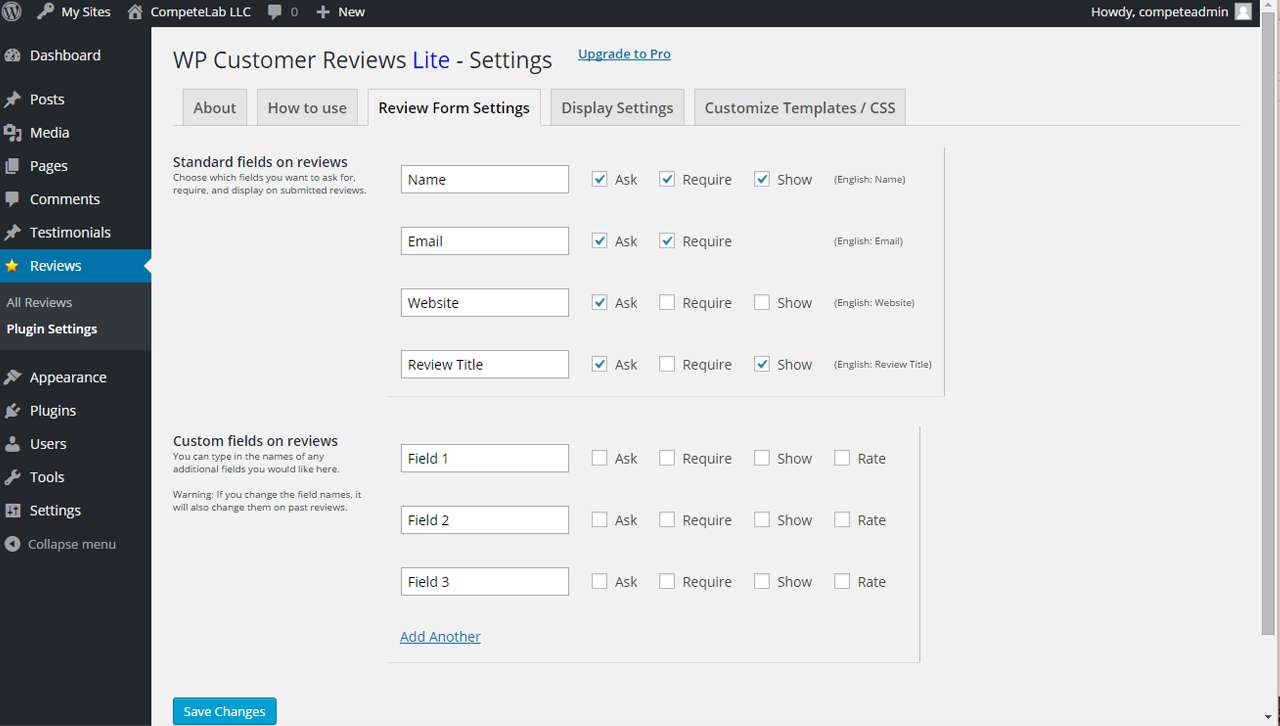Click inside the Review Title text field

click(x=484, y=364)
